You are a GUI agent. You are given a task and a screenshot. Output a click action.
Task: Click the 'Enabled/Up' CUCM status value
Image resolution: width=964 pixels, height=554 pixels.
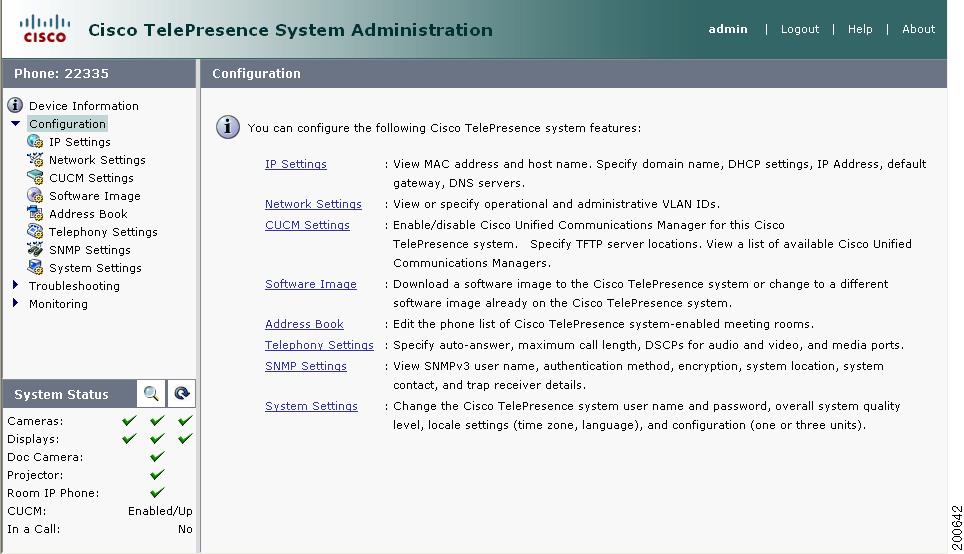[160, 511]
